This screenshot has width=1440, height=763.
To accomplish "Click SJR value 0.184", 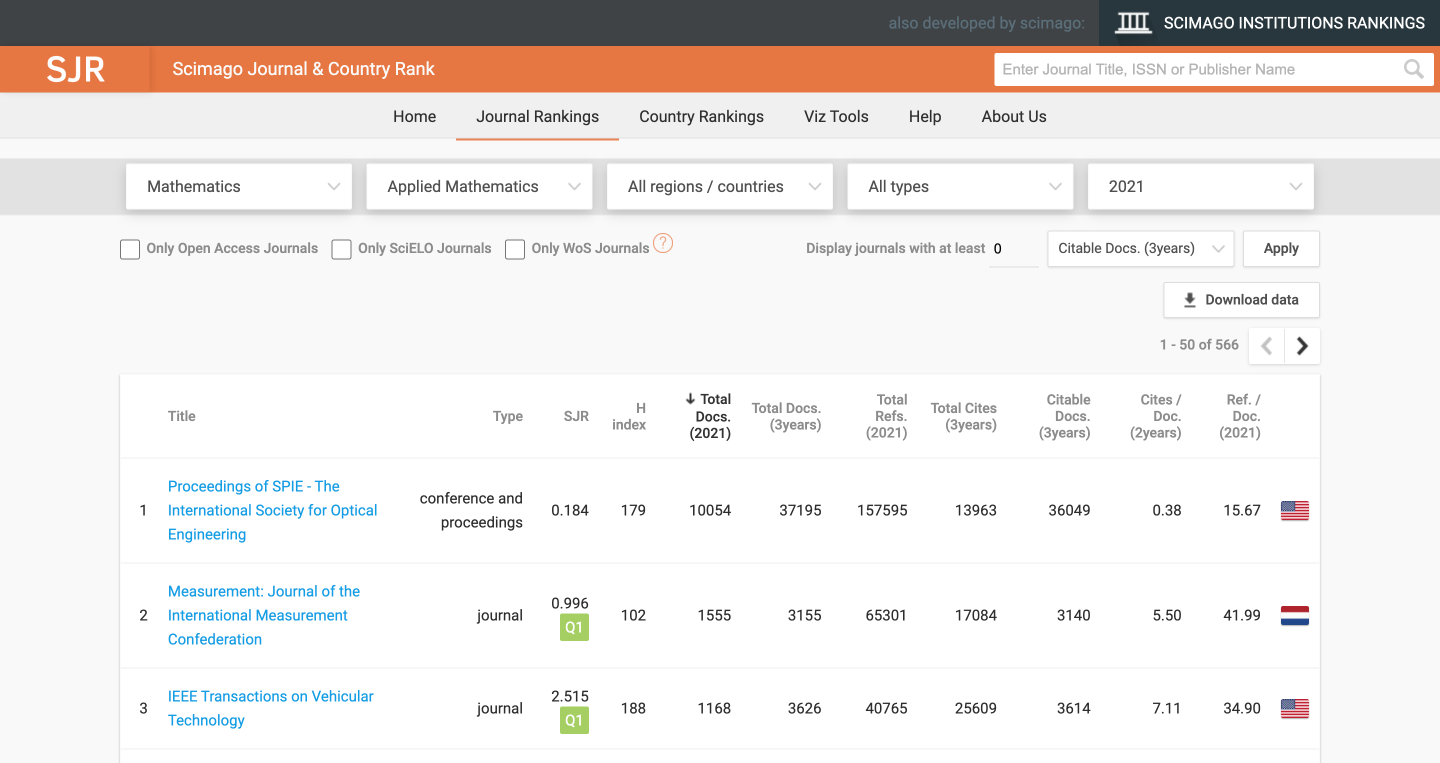I will point(570,510).
